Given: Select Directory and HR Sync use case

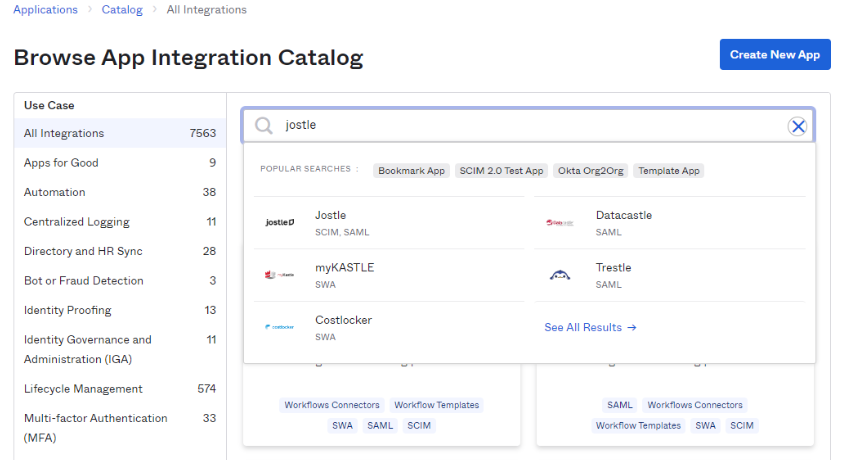Looking at the screenshot, I should [x=120, y=251].
